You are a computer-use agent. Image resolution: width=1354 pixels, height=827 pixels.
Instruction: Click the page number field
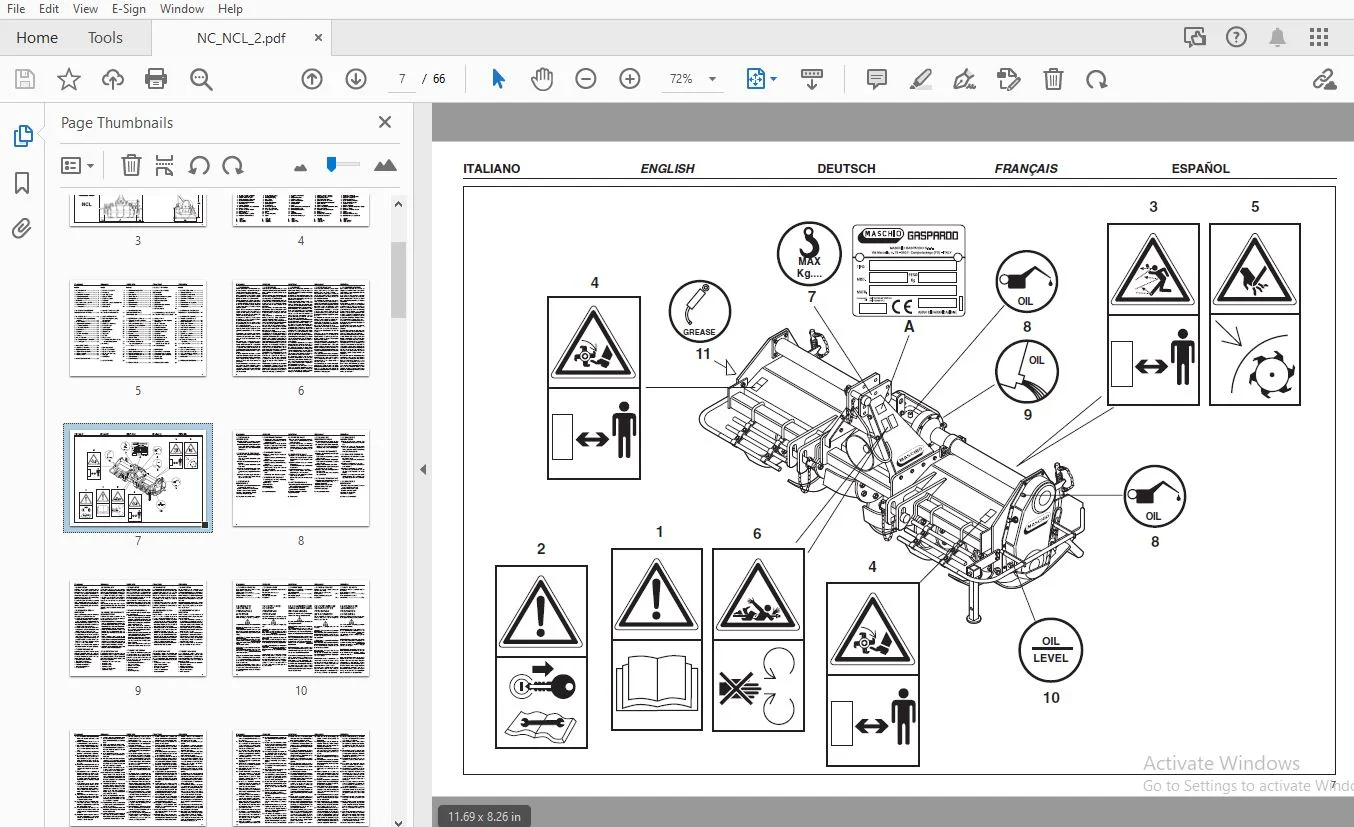[401, 79]
